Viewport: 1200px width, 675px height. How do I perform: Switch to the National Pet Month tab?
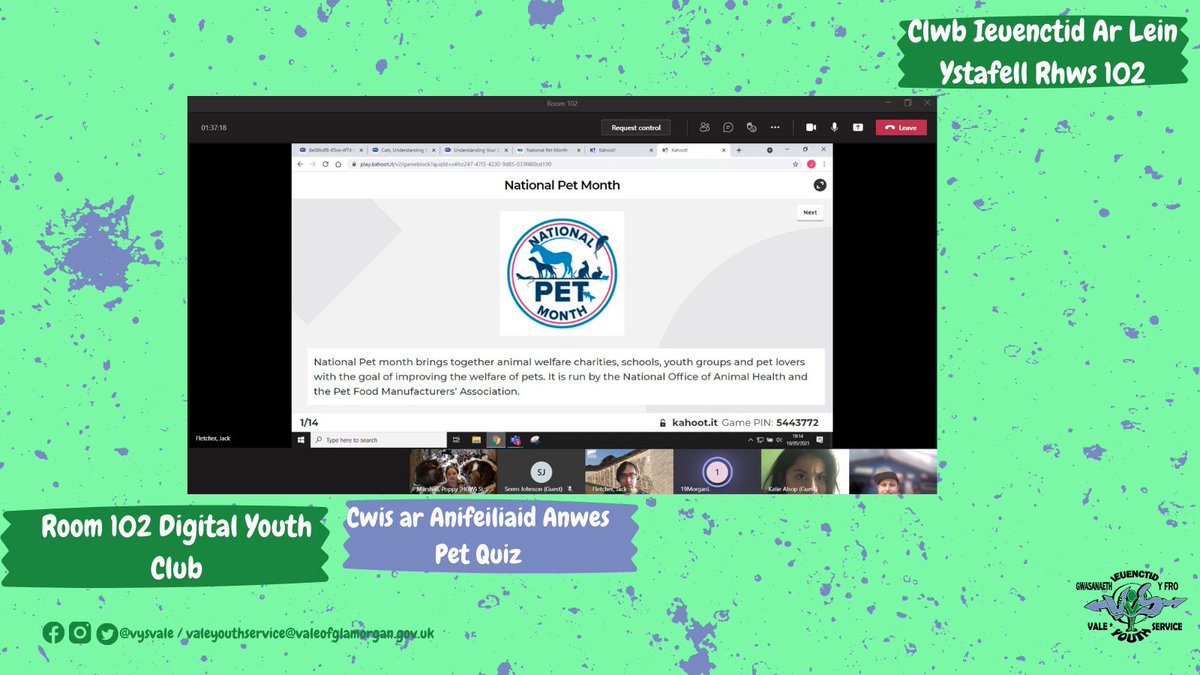550,149
